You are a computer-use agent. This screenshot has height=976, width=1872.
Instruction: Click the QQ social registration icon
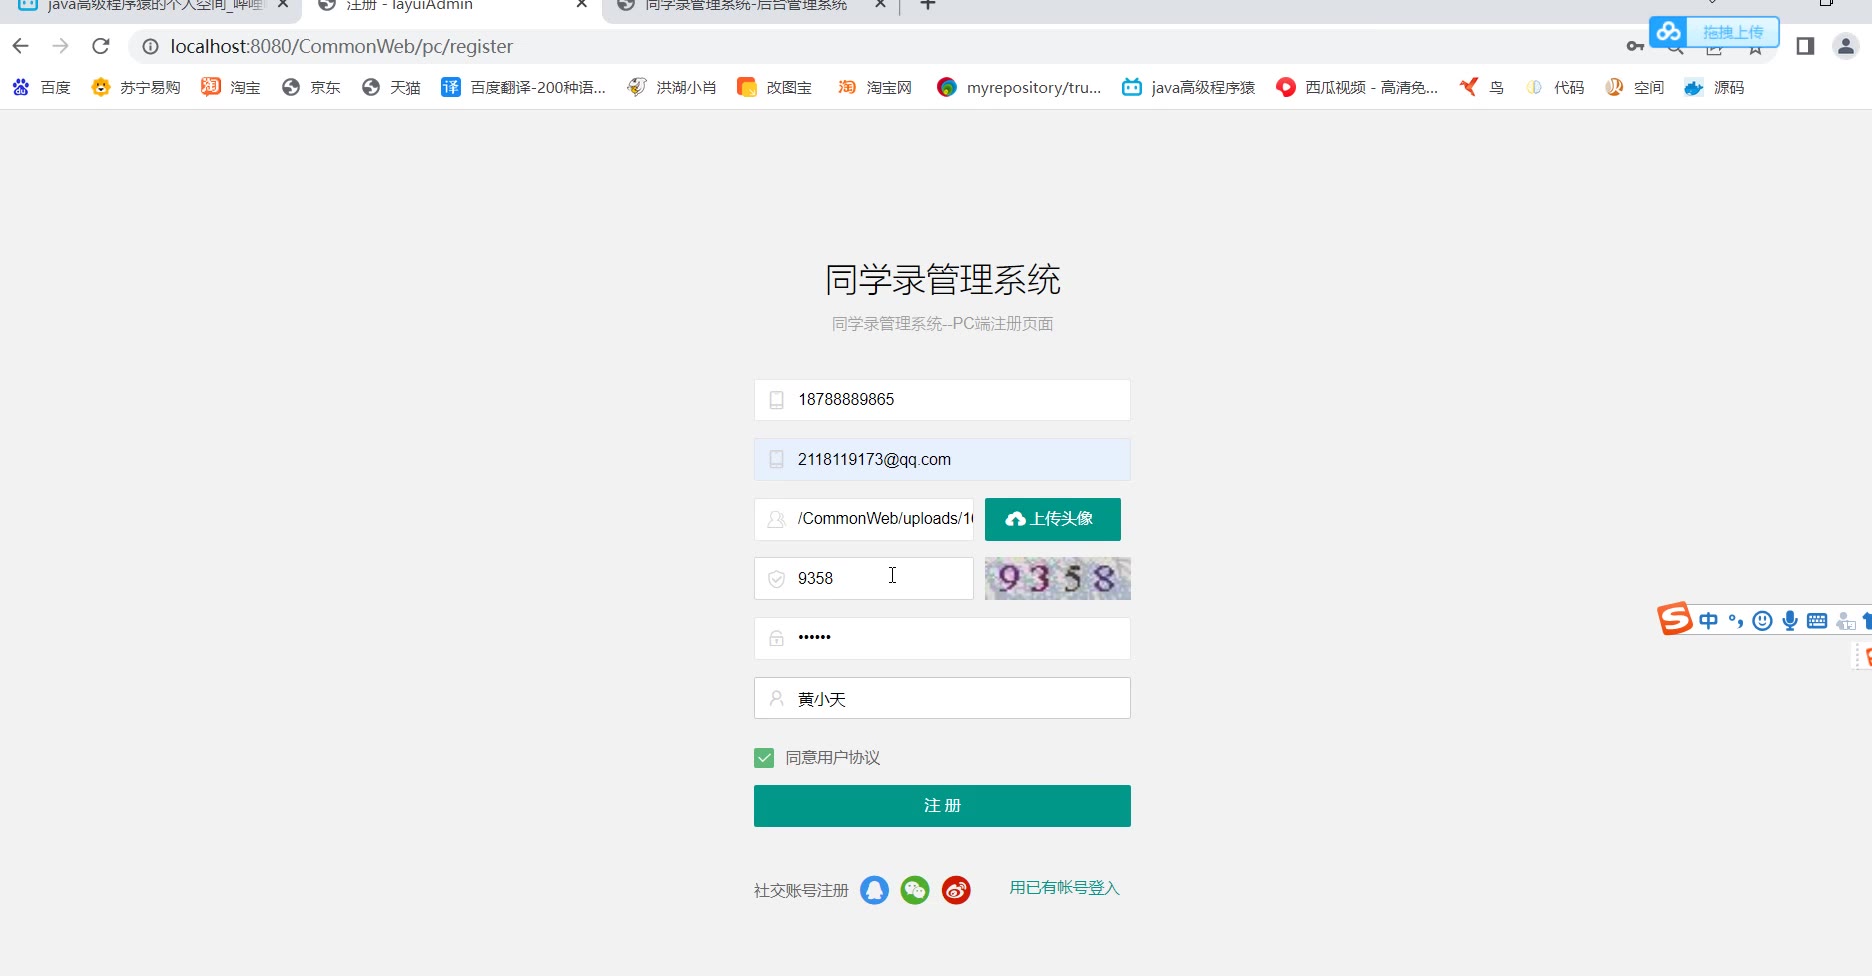pyautogui.click(x=874, y=890)
